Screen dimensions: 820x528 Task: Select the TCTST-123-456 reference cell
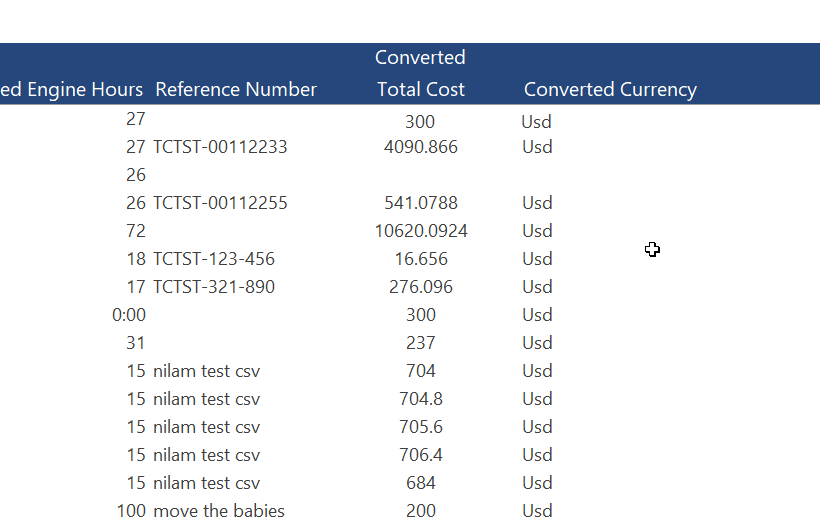pos(214,259)
